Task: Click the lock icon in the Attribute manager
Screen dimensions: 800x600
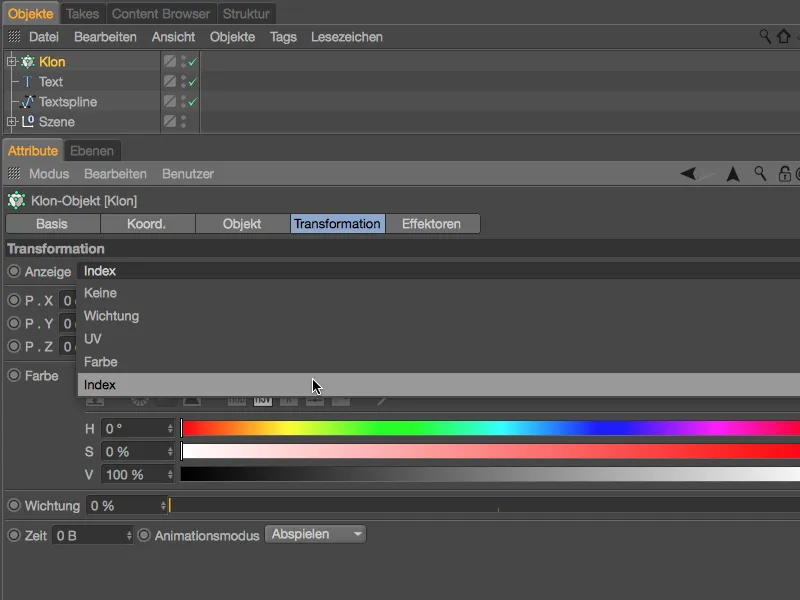Action: tap(786, 173)
